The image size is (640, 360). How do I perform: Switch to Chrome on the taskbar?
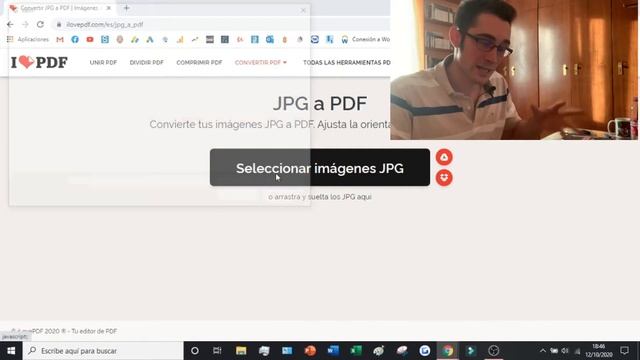pos(448,351)
